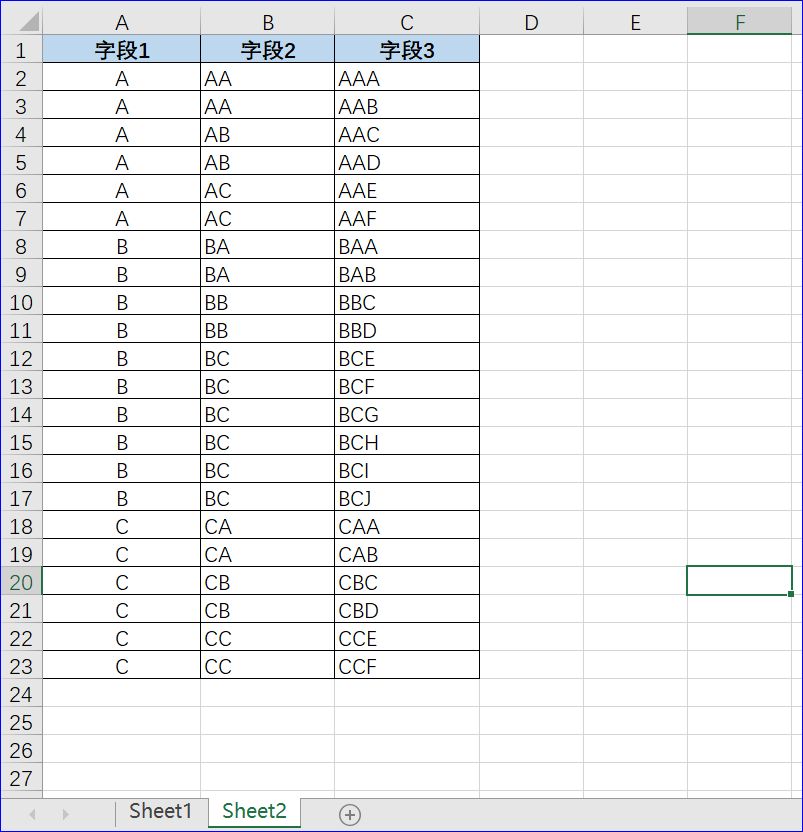Select the cell containing BBC
This screenshot has width=803, height=832.
tap(407, 302)
